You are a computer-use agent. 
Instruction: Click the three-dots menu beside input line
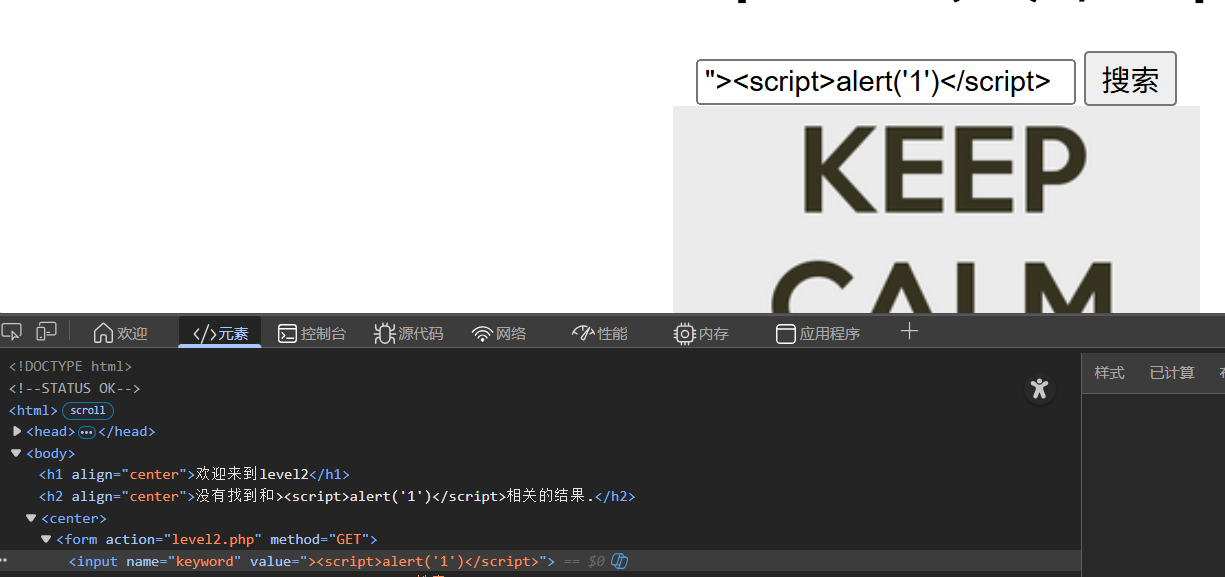coord(4,561)
